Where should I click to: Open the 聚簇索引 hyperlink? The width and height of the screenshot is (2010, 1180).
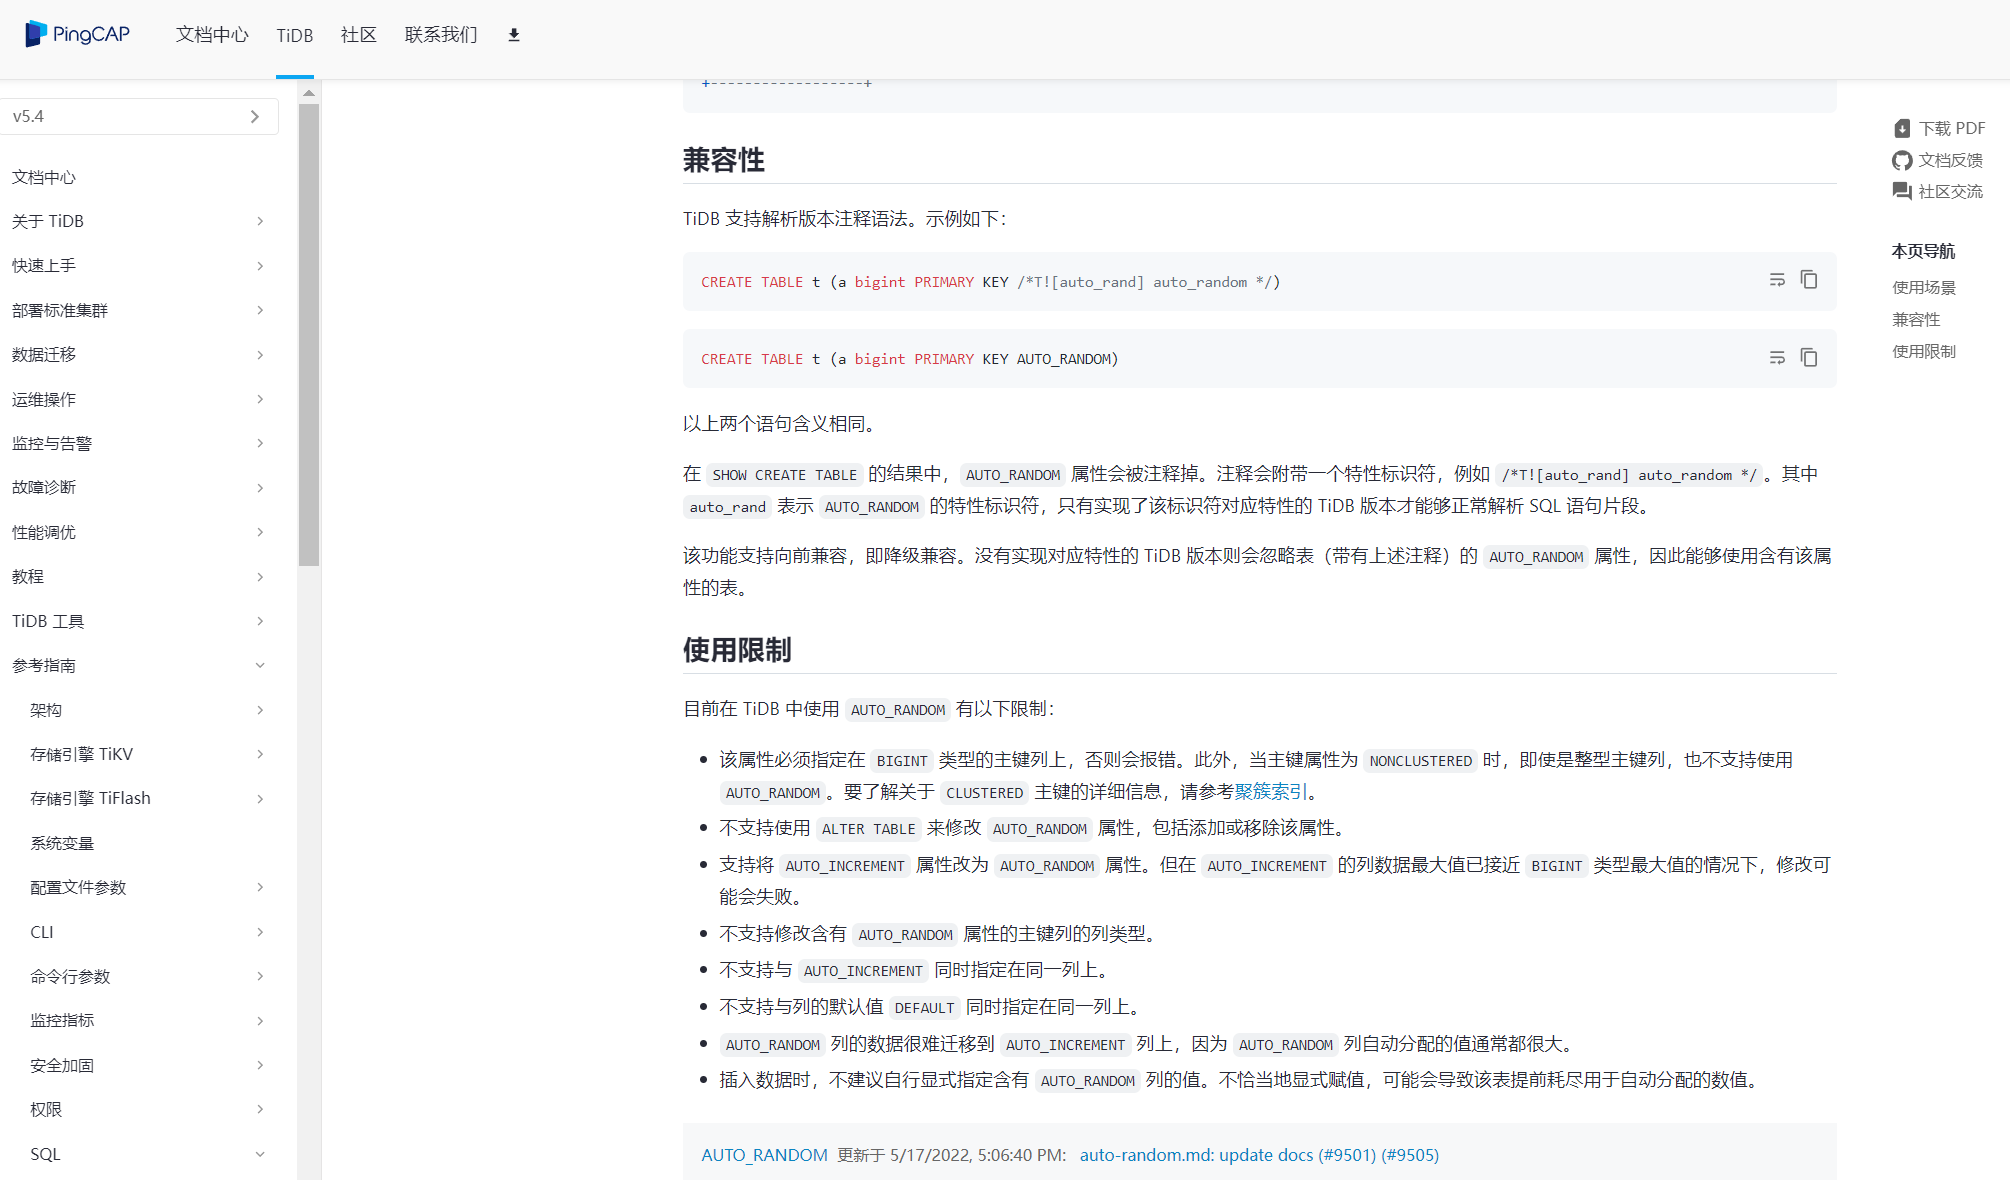[x=1270, y=792]
